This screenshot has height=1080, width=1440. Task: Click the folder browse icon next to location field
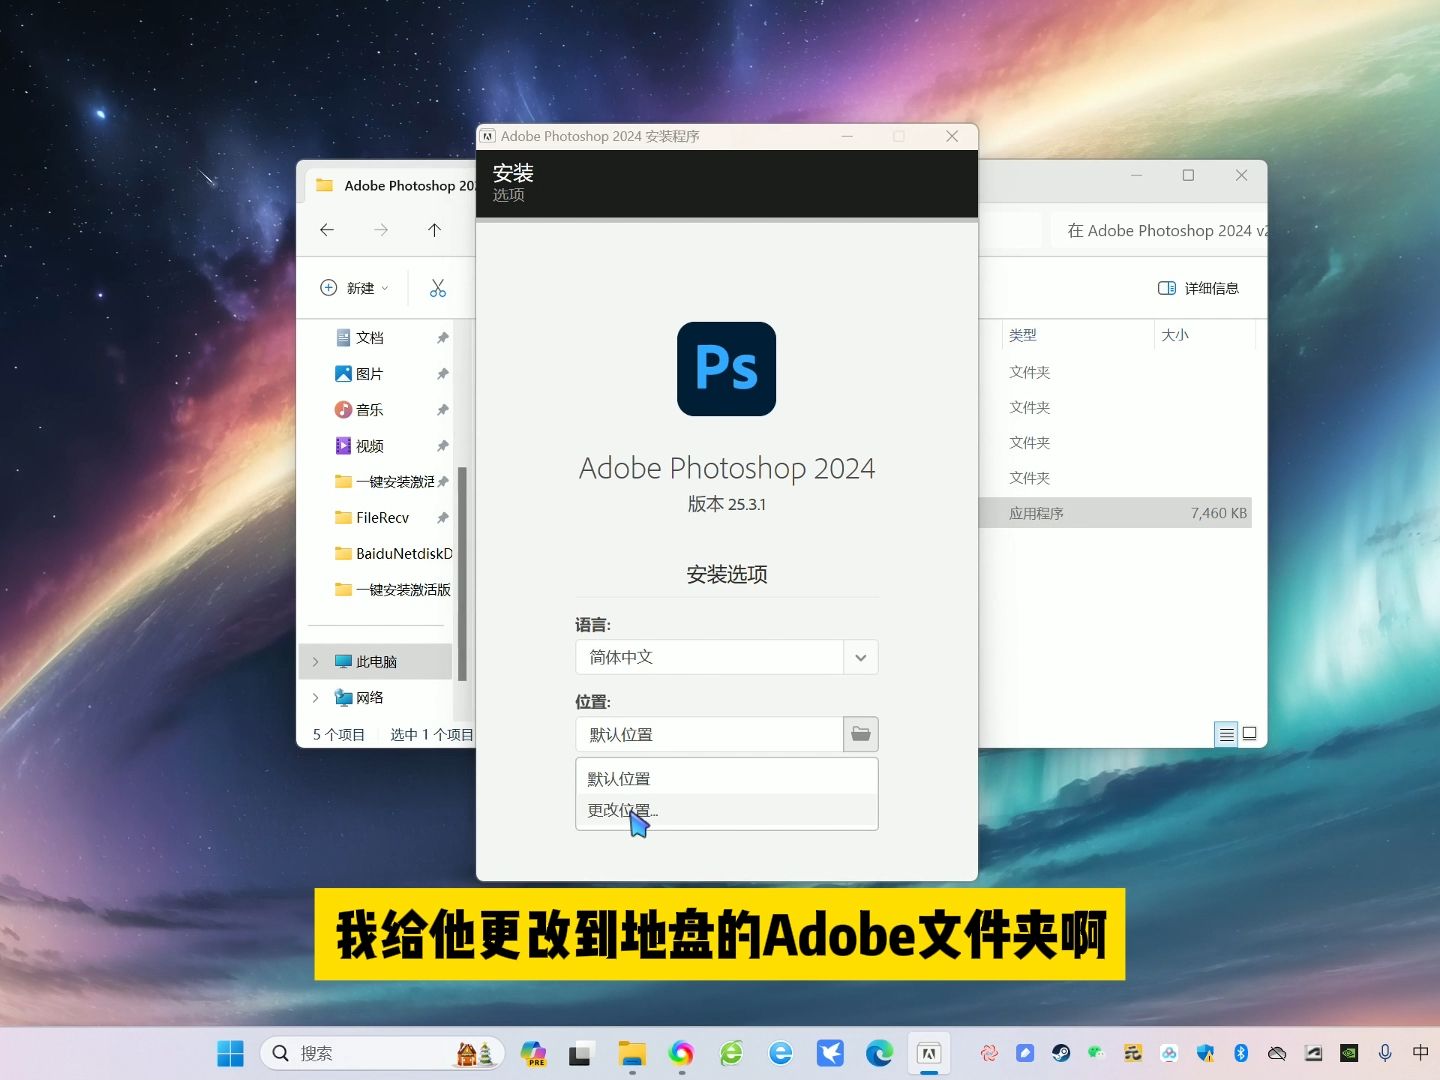click(x=860, y=734)
